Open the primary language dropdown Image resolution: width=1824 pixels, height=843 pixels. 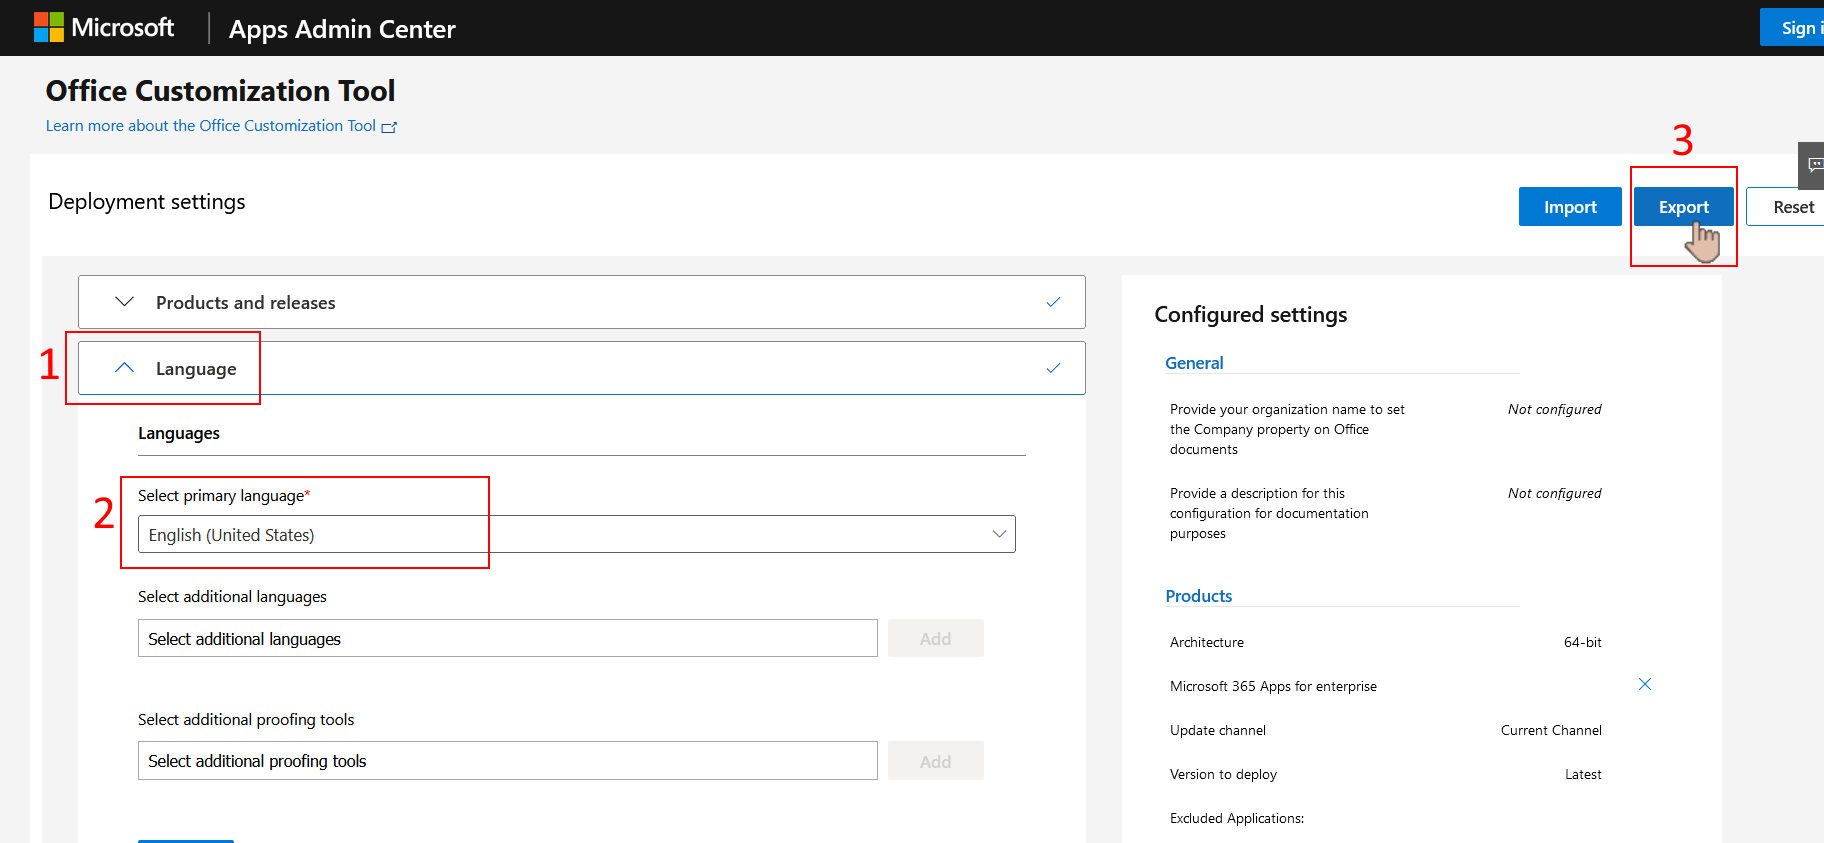577,534
